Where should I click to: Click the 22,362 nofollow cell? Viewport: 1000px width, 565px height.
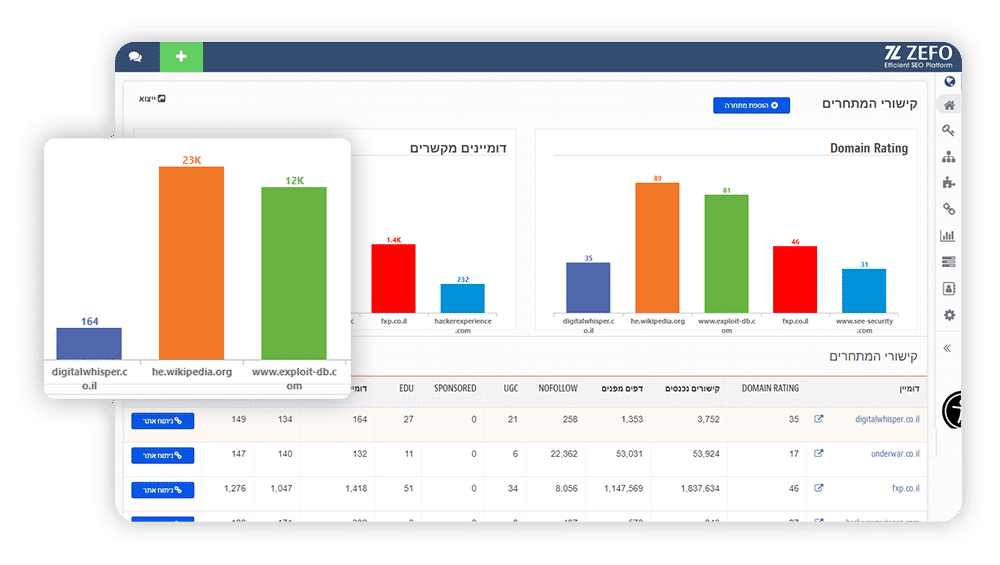point(564,453)
